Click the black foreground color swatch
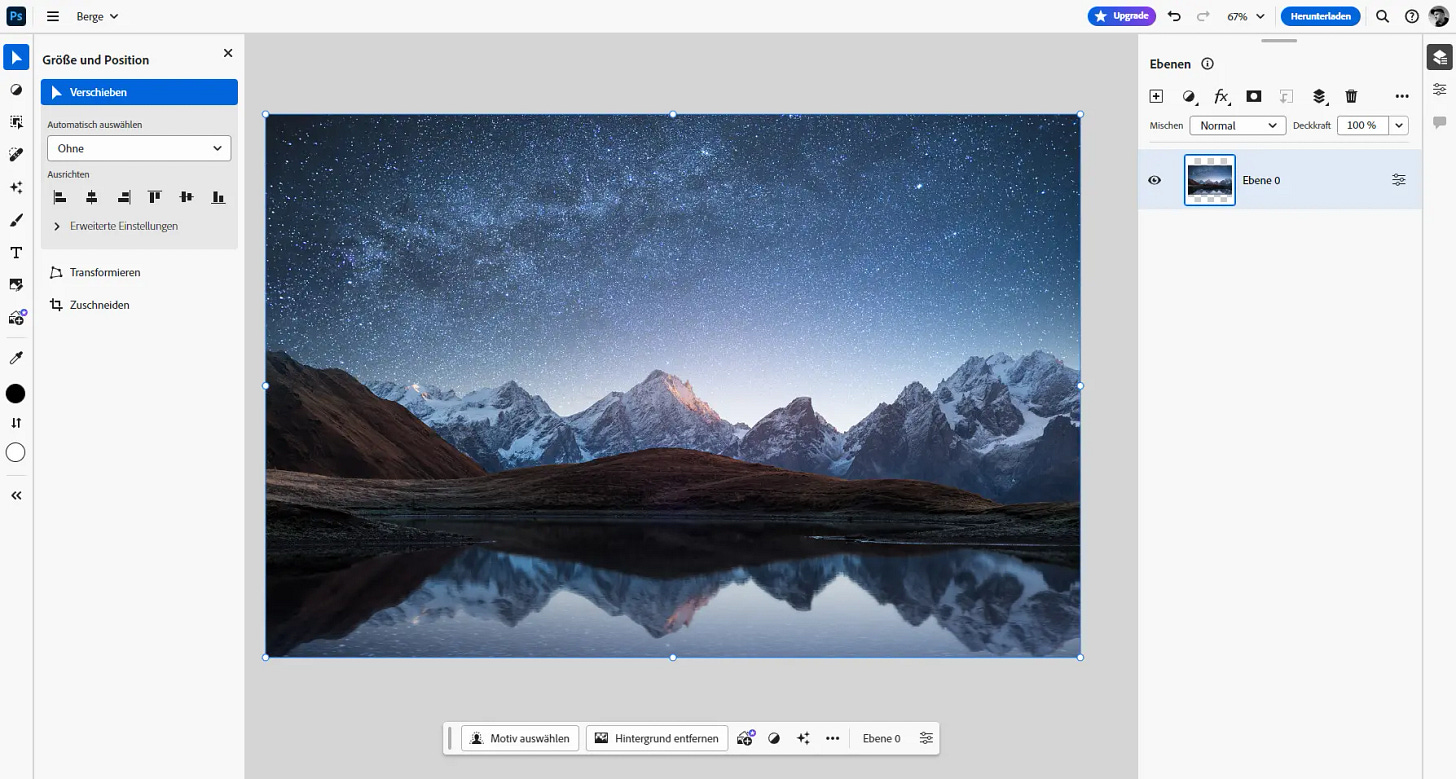Image resolution: width=1456 pixels, height=779 pixels. (x=16, y=393)
